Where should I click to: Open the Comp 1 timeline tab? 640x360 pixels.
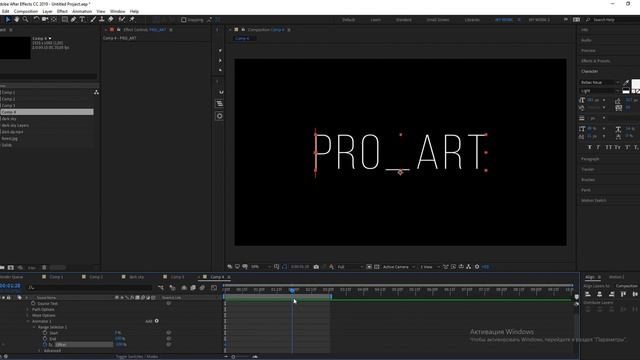coord(56,277)
